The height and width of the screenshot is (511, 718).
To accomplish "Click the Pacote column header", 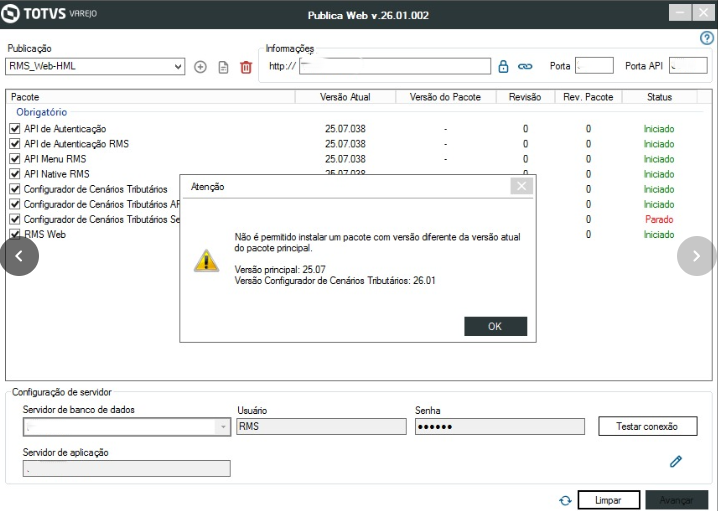I will click(150, 97).
